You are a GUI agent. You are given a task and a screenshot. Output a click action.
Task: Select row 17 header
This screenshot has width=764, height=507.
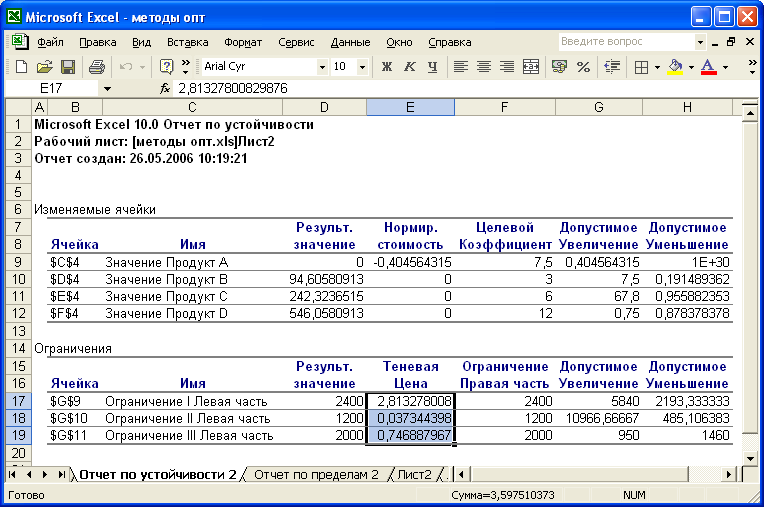tap(19, 401)
